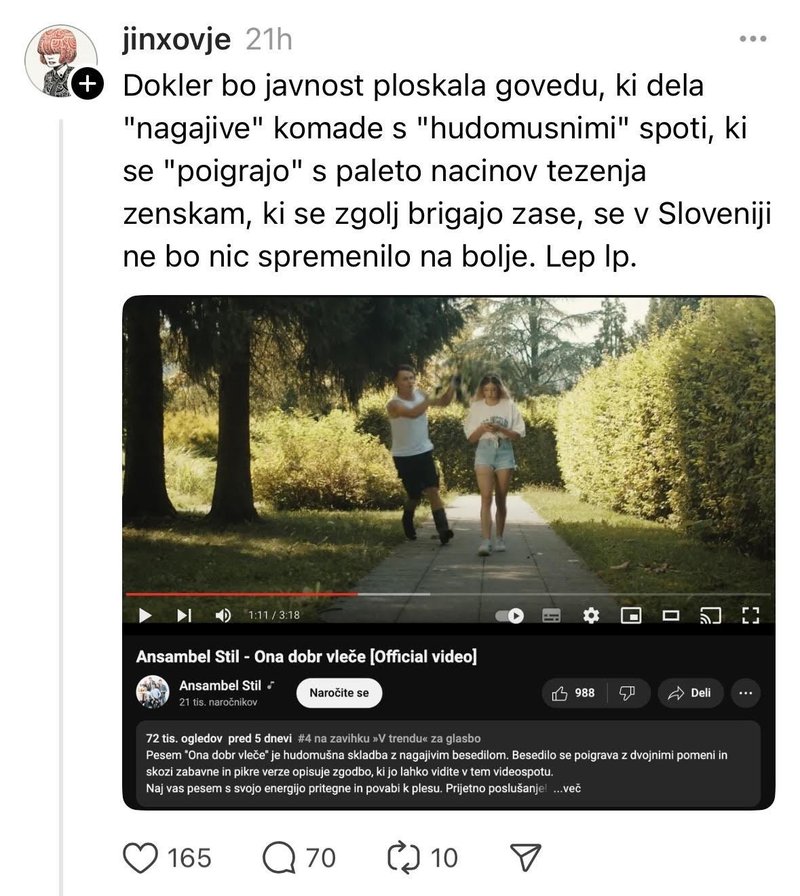The width and height of the screenshot is (800, 896).
Task: Enable miniplayer mode
Action: click(x=631, y=615)
